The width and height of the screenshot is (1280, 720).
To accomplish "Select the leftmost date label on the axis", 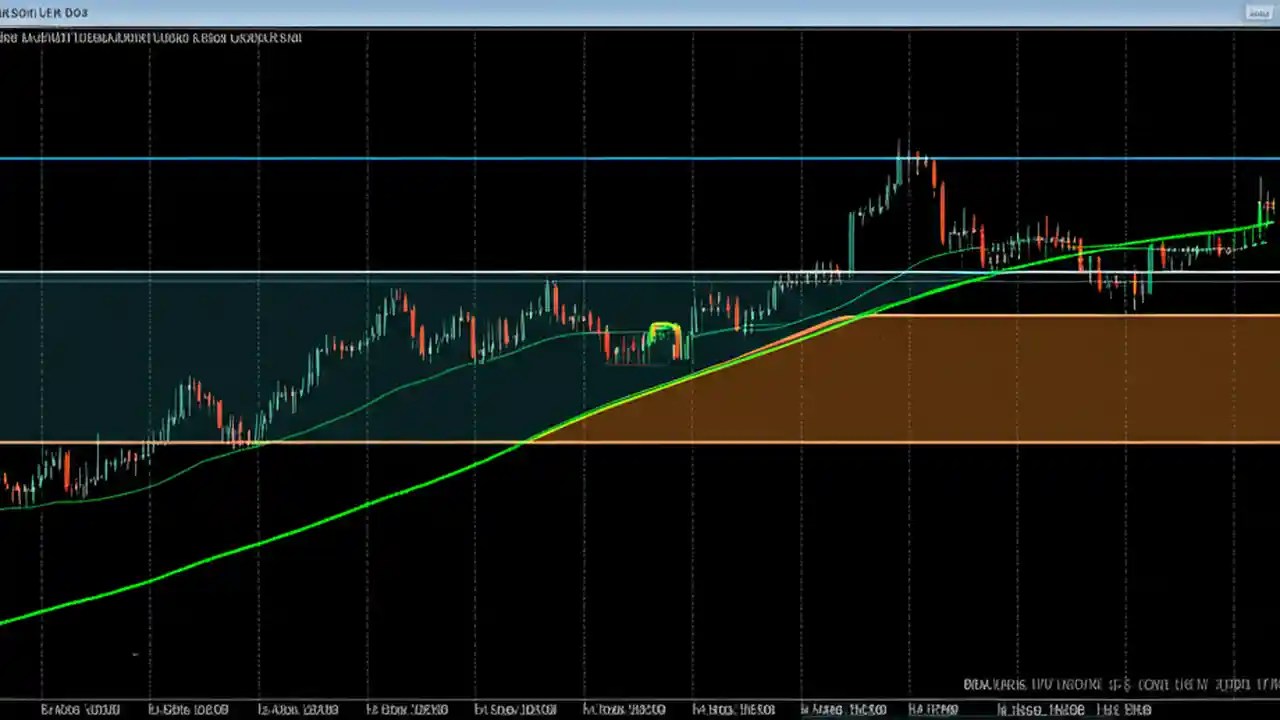I will (x=80, y=709).
